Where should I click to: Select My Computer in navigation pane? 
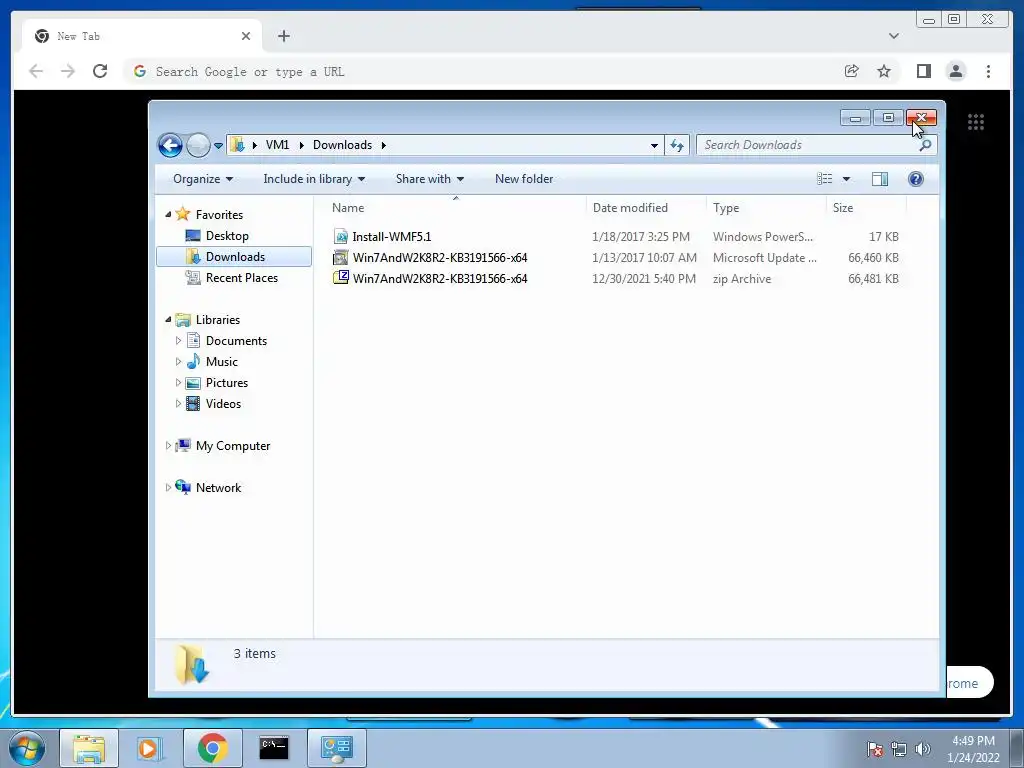click(232, 445)
